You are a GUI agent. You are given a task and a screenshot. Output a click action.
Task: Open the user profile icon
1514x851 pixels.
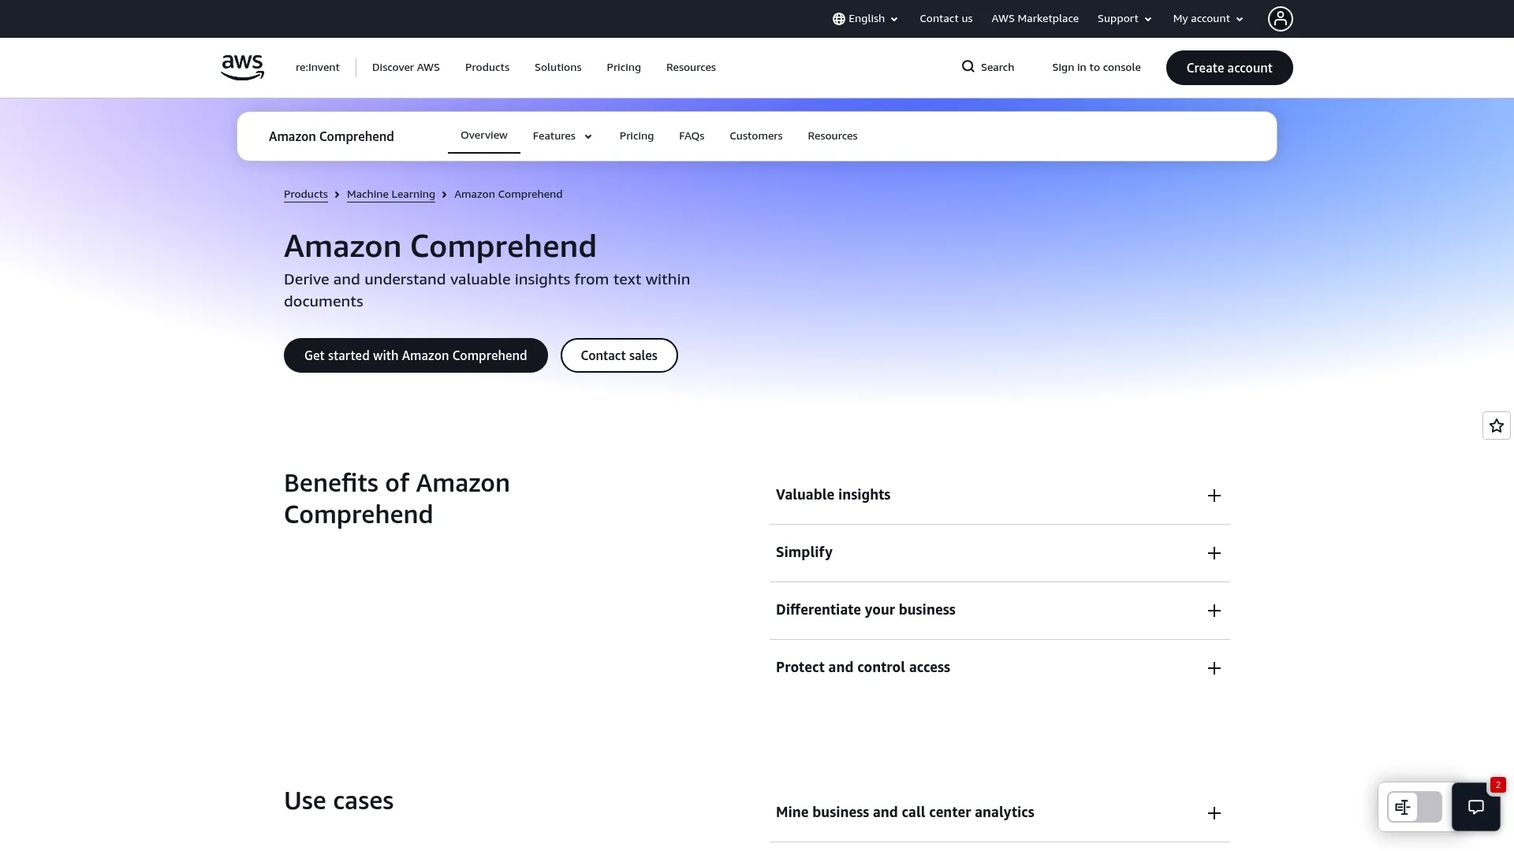click(1280, 19)
